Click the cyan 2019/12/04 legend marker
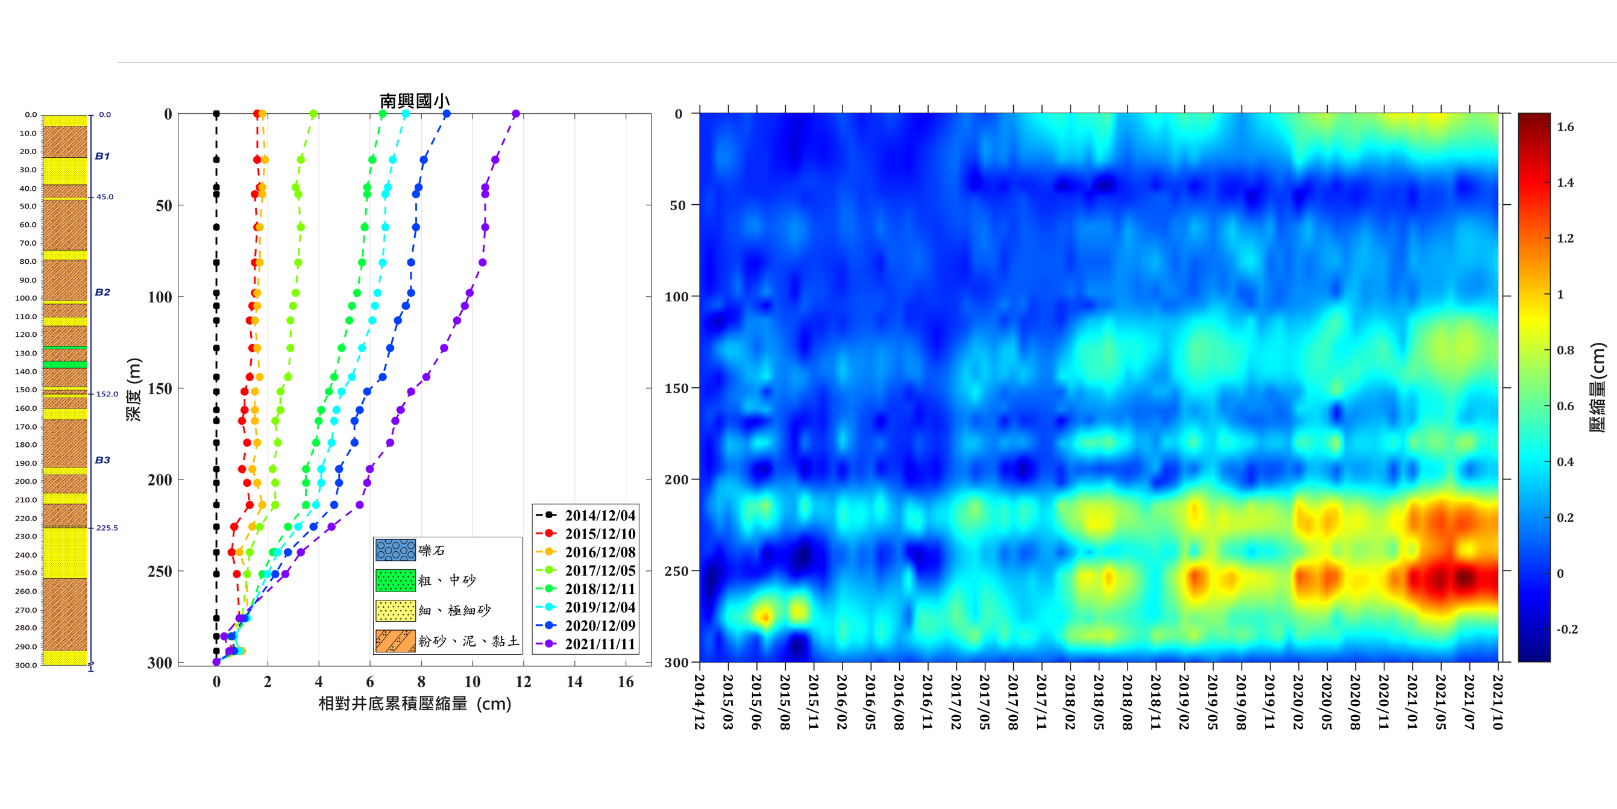 click(549, 607)
